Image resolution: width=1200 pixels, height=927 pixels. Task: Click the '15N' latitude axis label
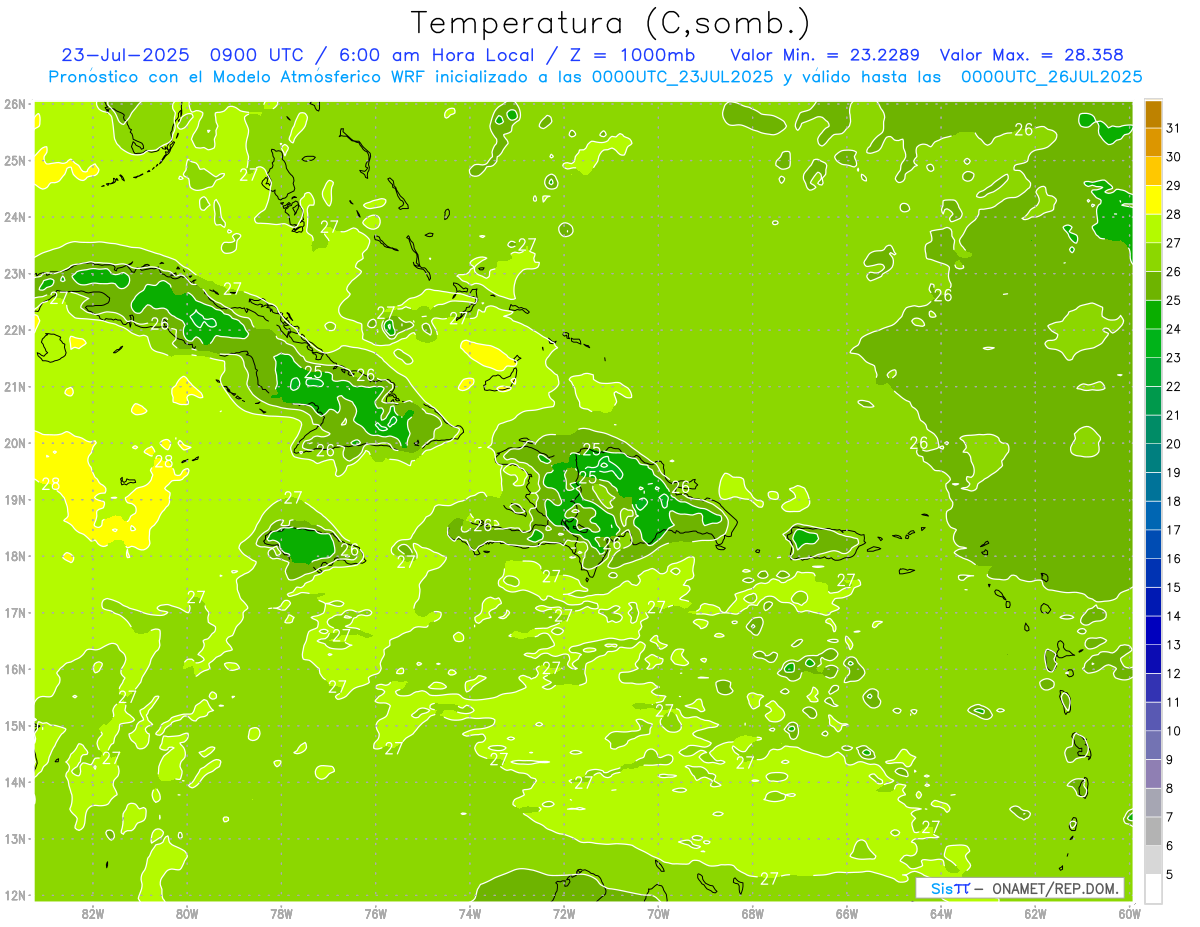click(14, 725)
